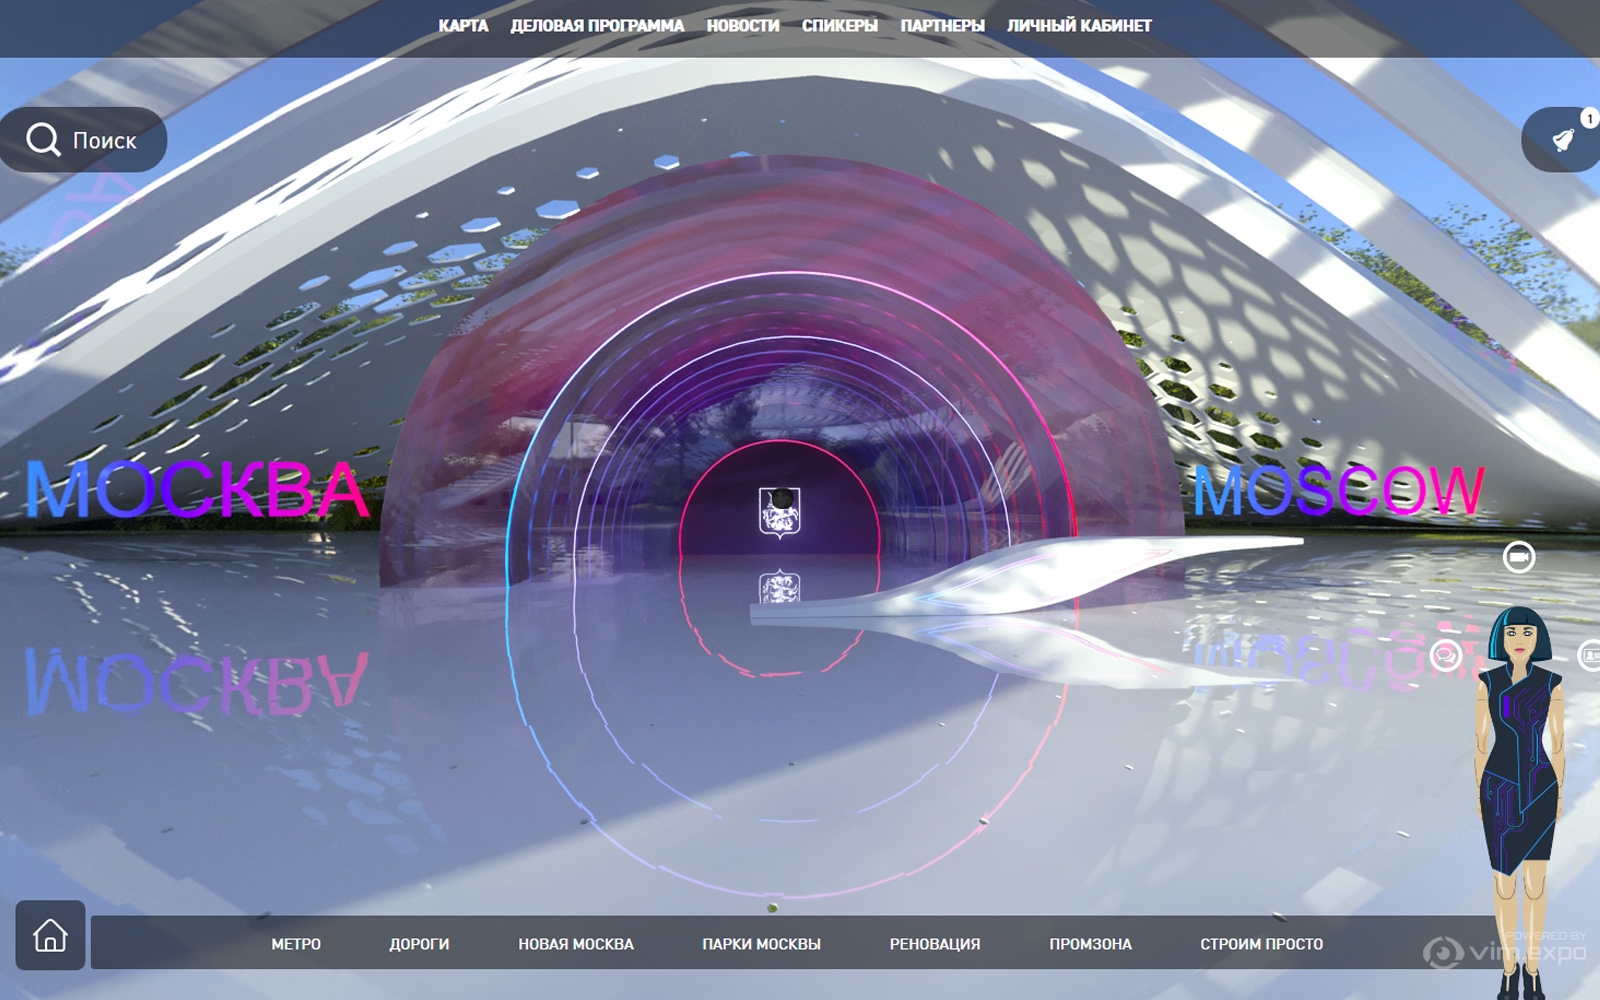
Task: Go to НОВОСТИ section
Action: 742,26
